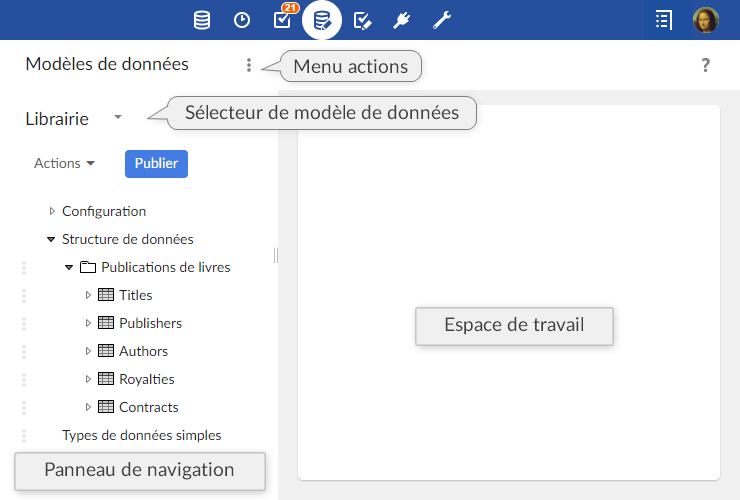Open the Actions dropdown menu
The width and height of the screenshot is (740, 500).
click(64, 163)
